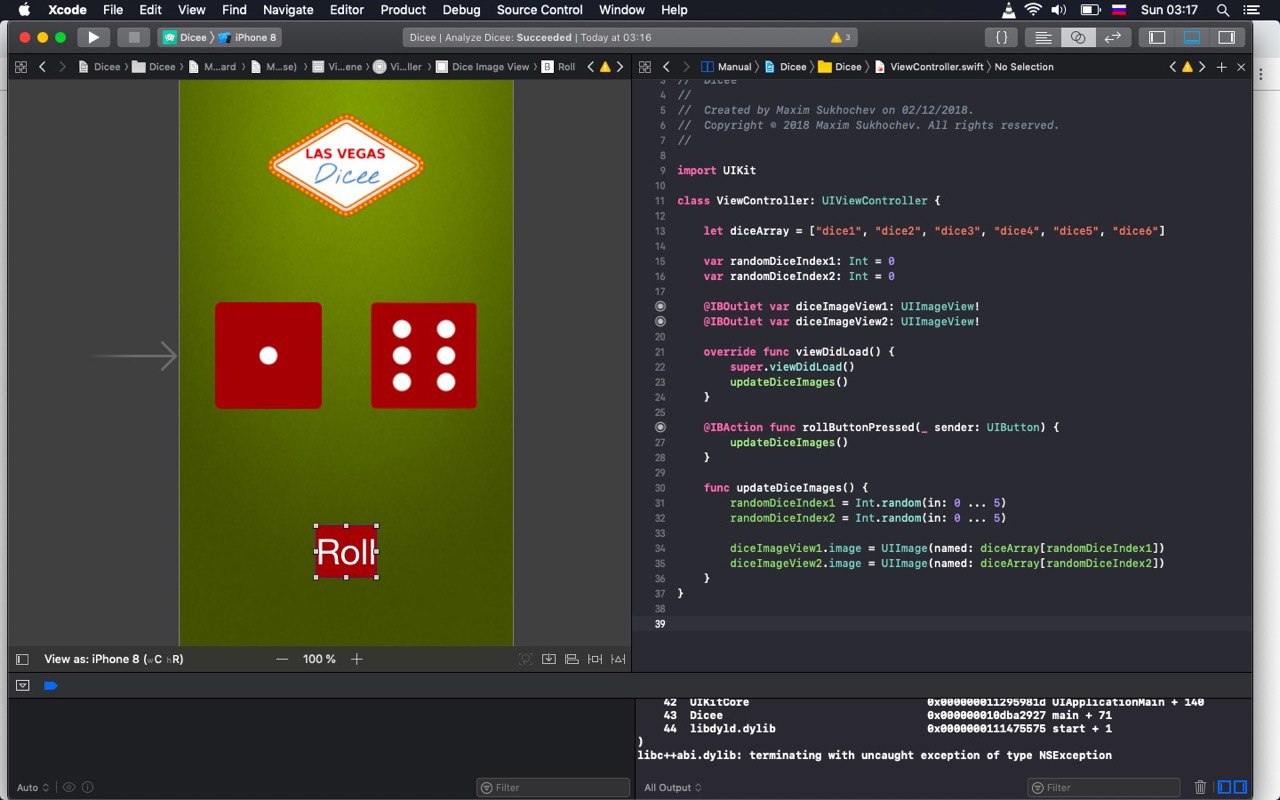This screenshot has width=1280, height=800.
Task: Open the Roll jump bar segment
Action: coord(559,67)
